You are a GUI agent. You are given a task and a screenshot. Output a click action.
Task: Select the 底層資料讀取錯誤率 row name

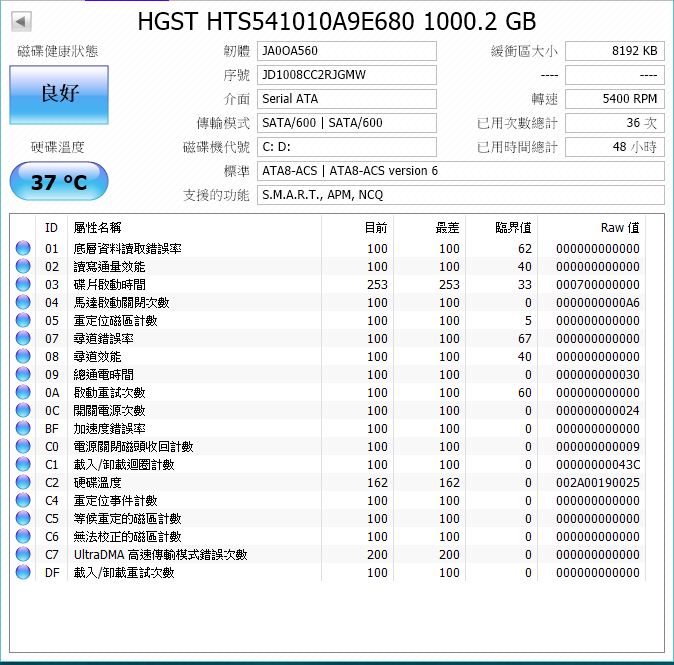coord(127,248)
